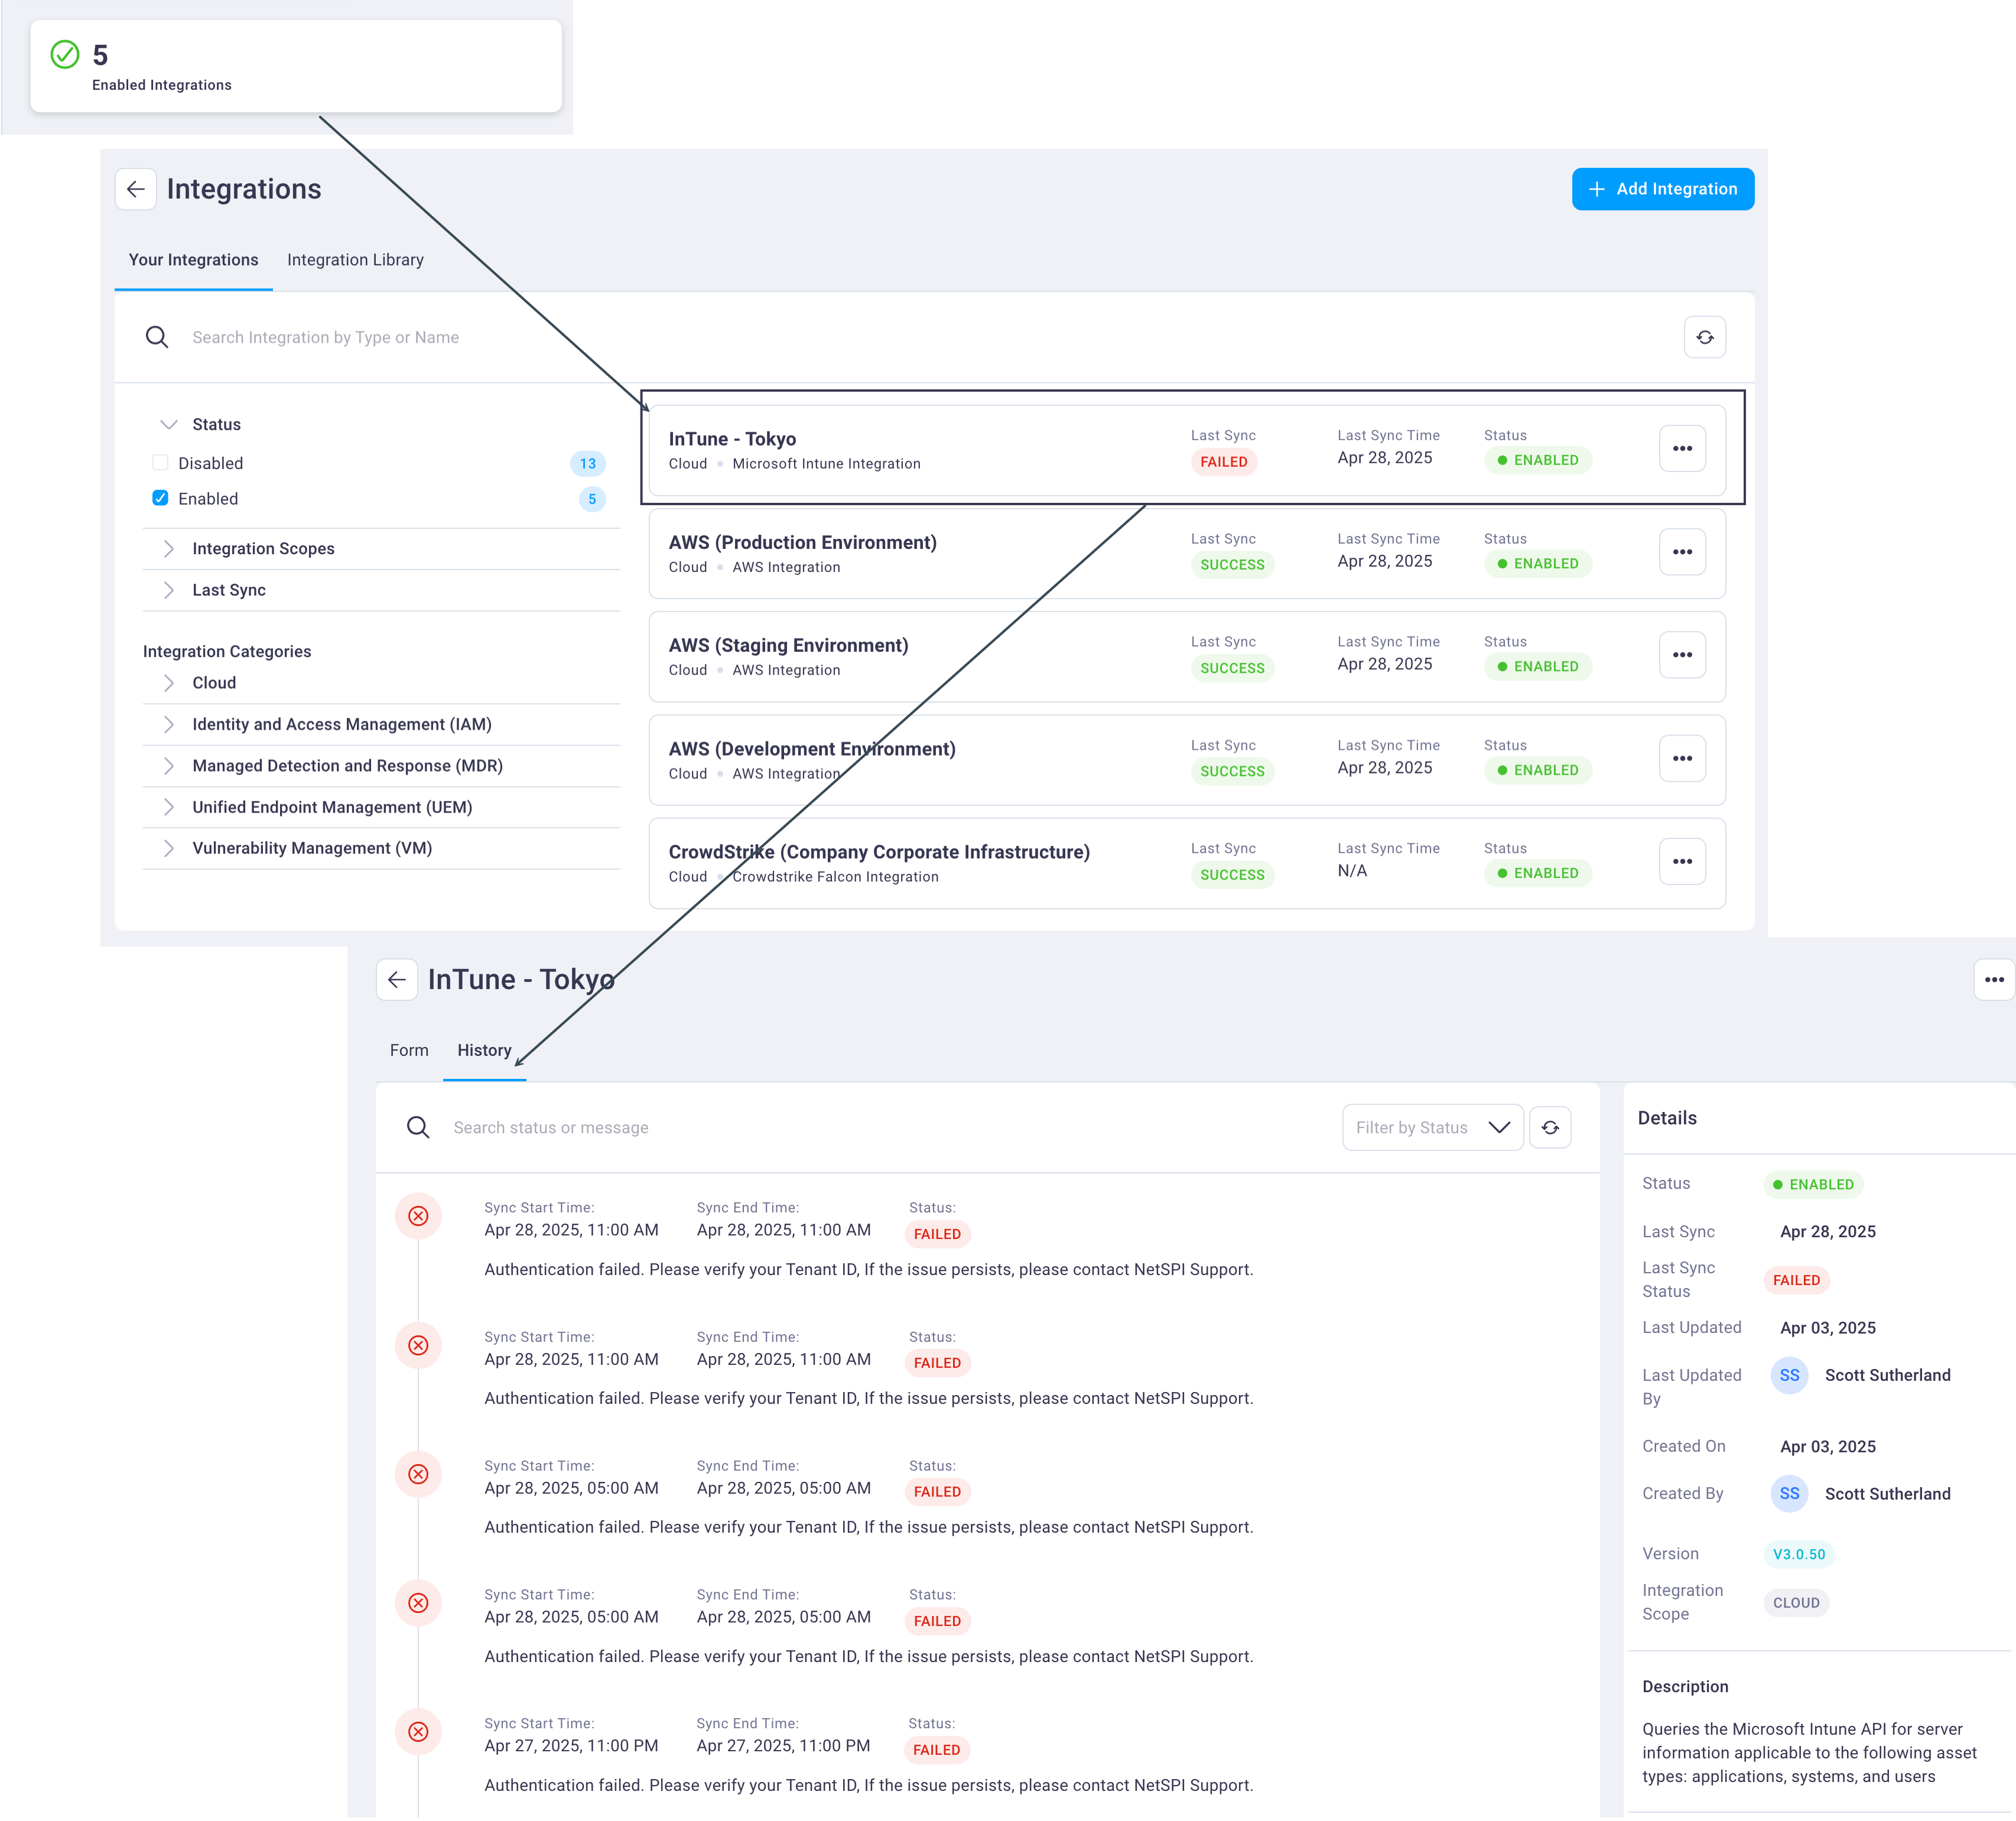The width and height of the screenshot is (2016, 1821).
Task: Expand Vulnerability Management category
Action: (169, 848)
